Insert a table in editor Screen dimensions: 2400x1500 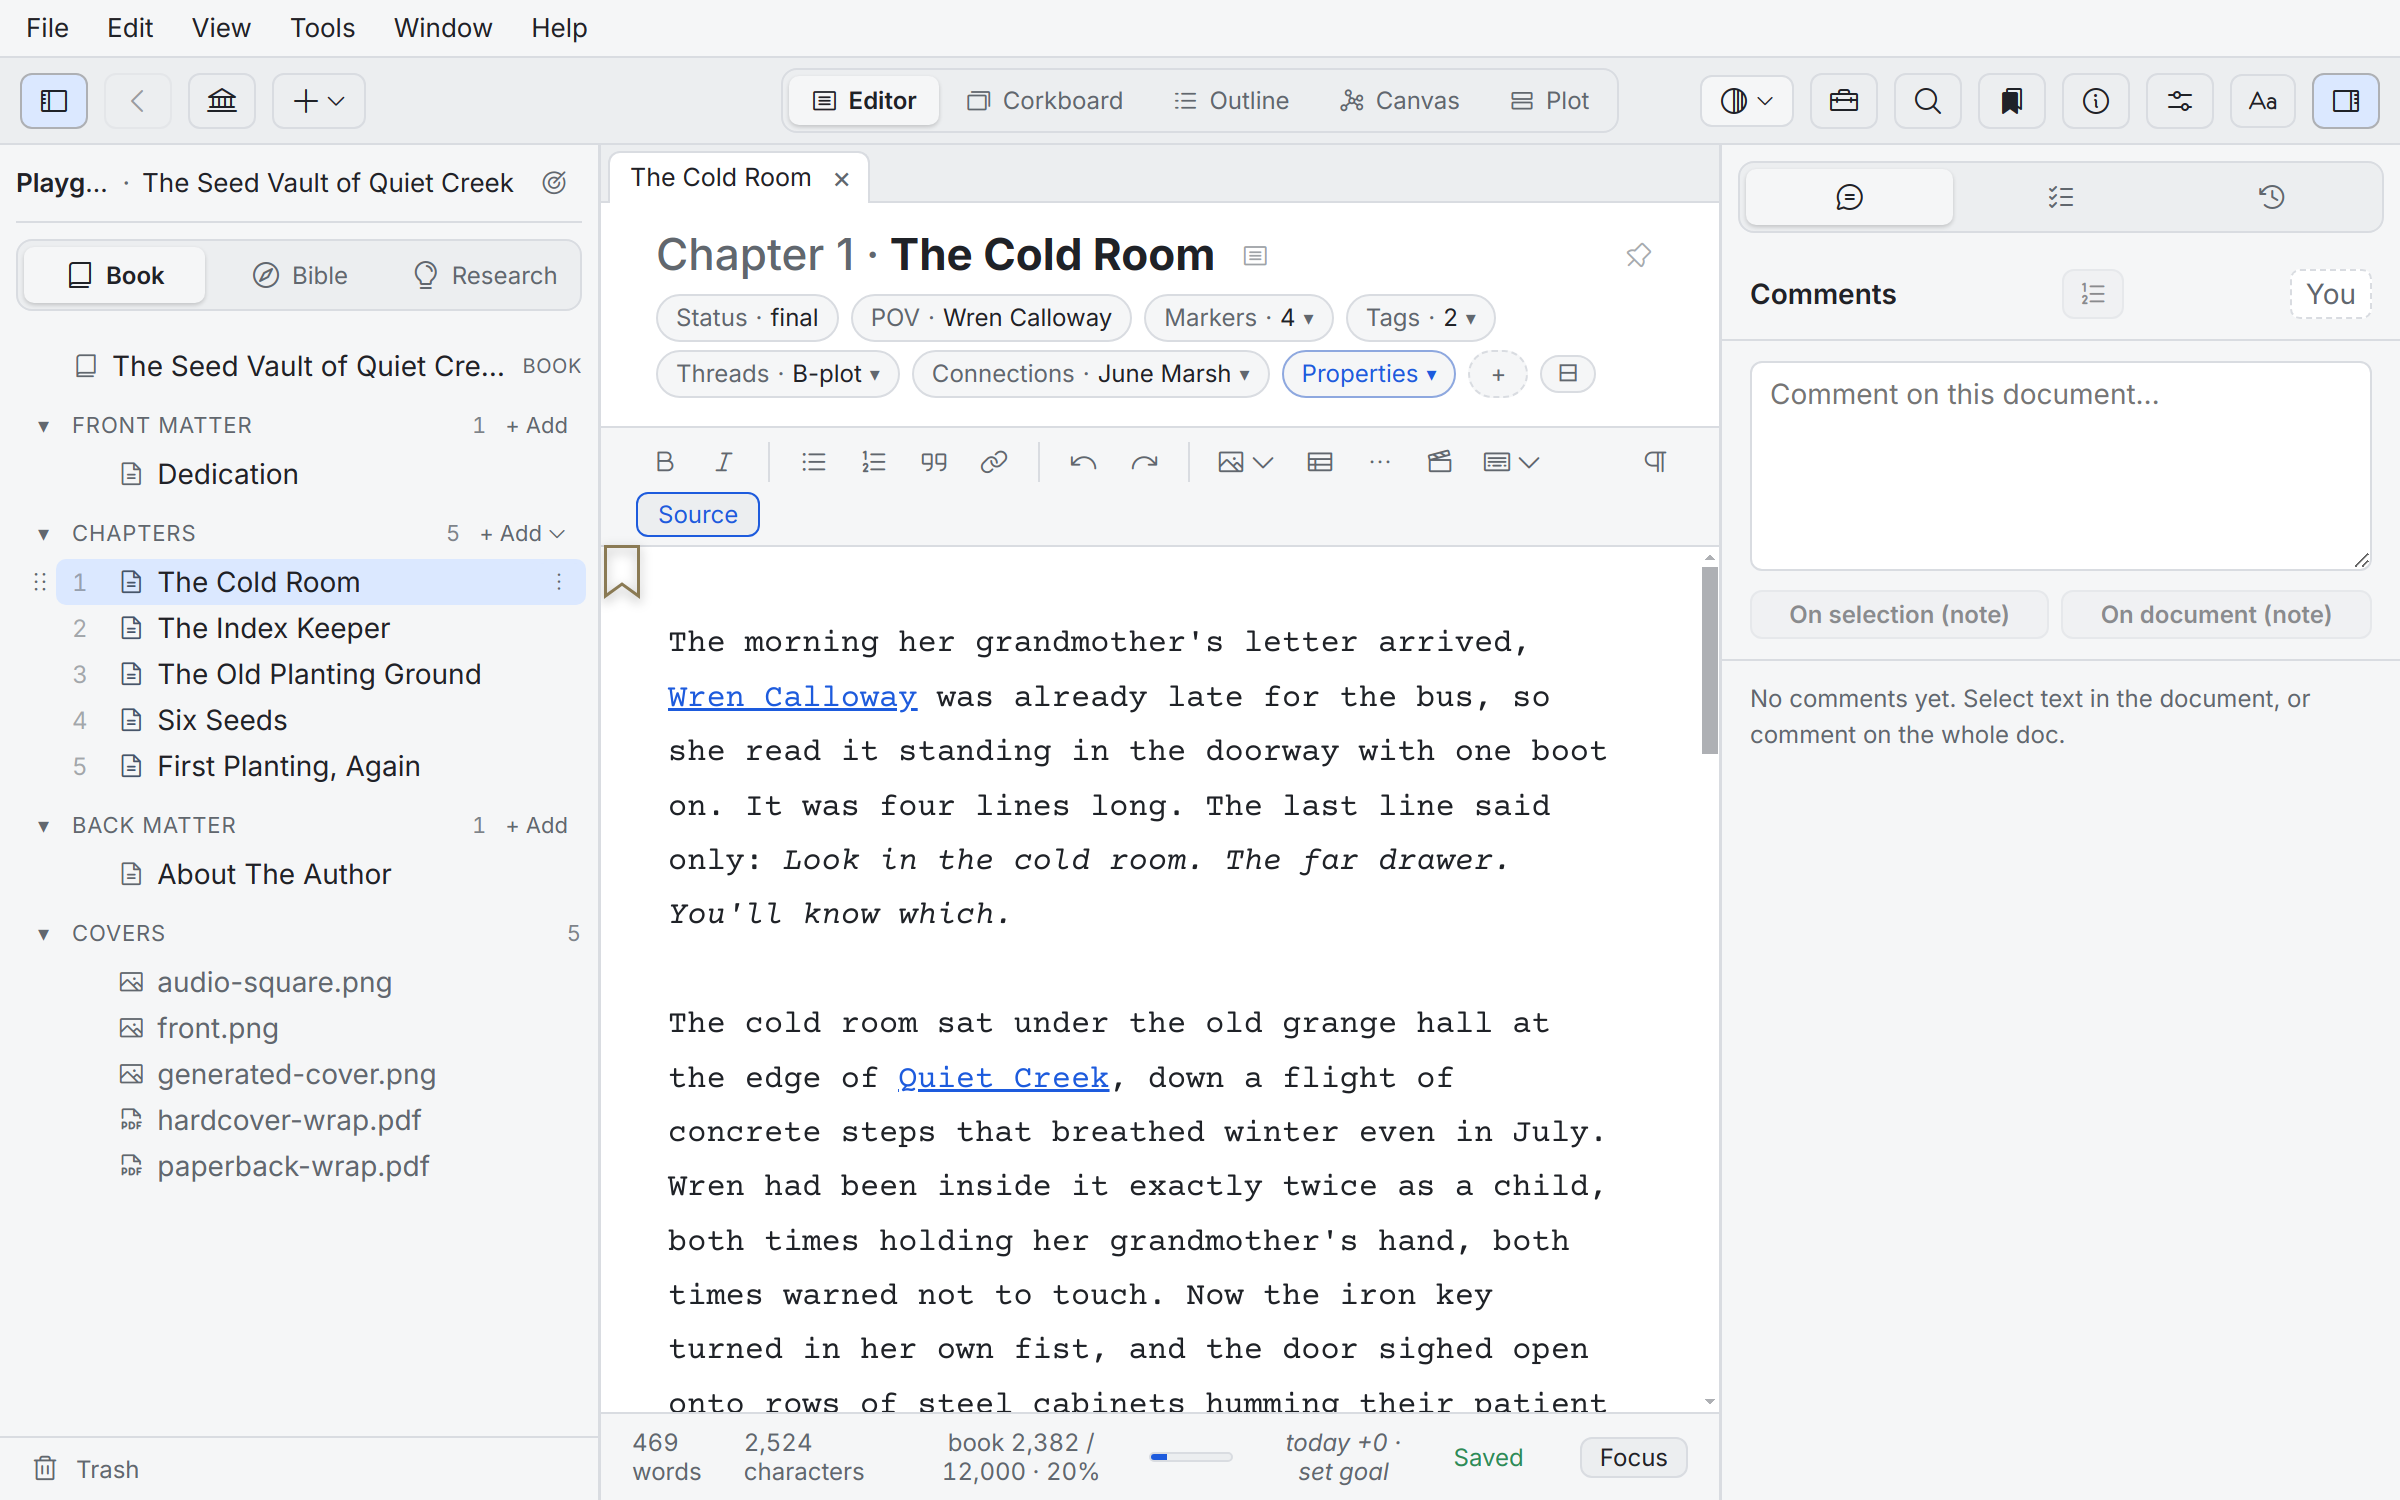(1319, 461)
